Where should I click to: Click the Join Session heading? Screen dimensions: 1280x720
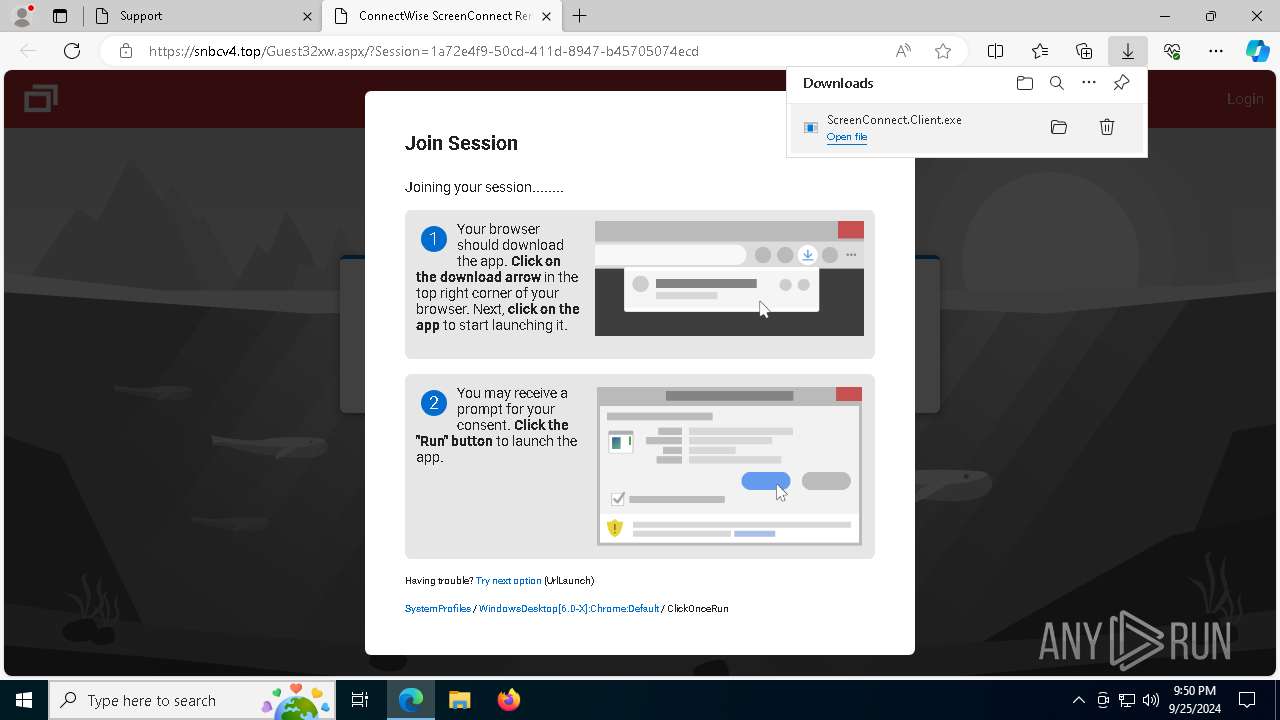(461, 143)
